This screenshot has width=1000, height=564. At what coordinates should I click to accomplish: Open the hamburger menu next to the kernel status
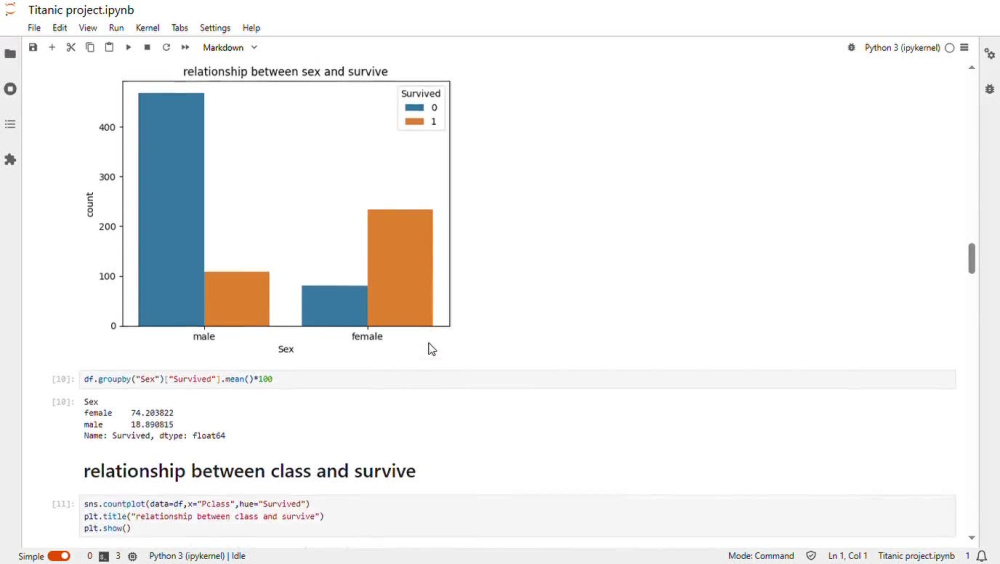(x=964, y=47)
